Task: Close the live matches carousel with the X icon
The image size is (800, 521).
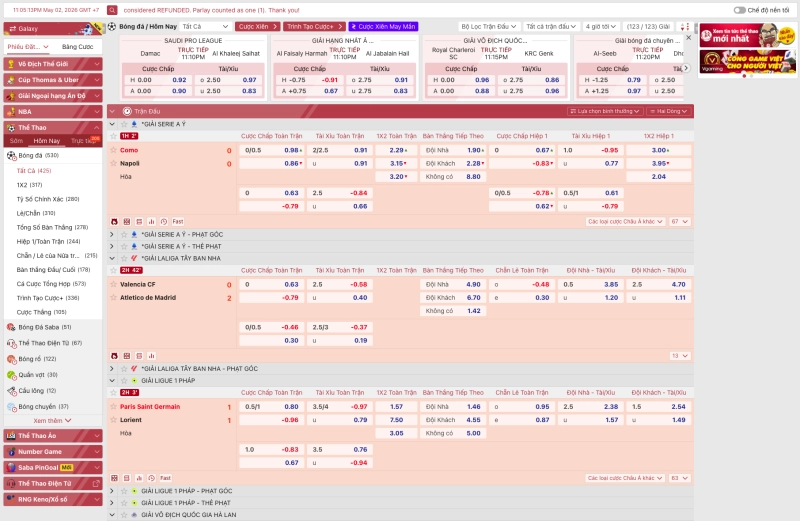Action: tap(688, 38)
